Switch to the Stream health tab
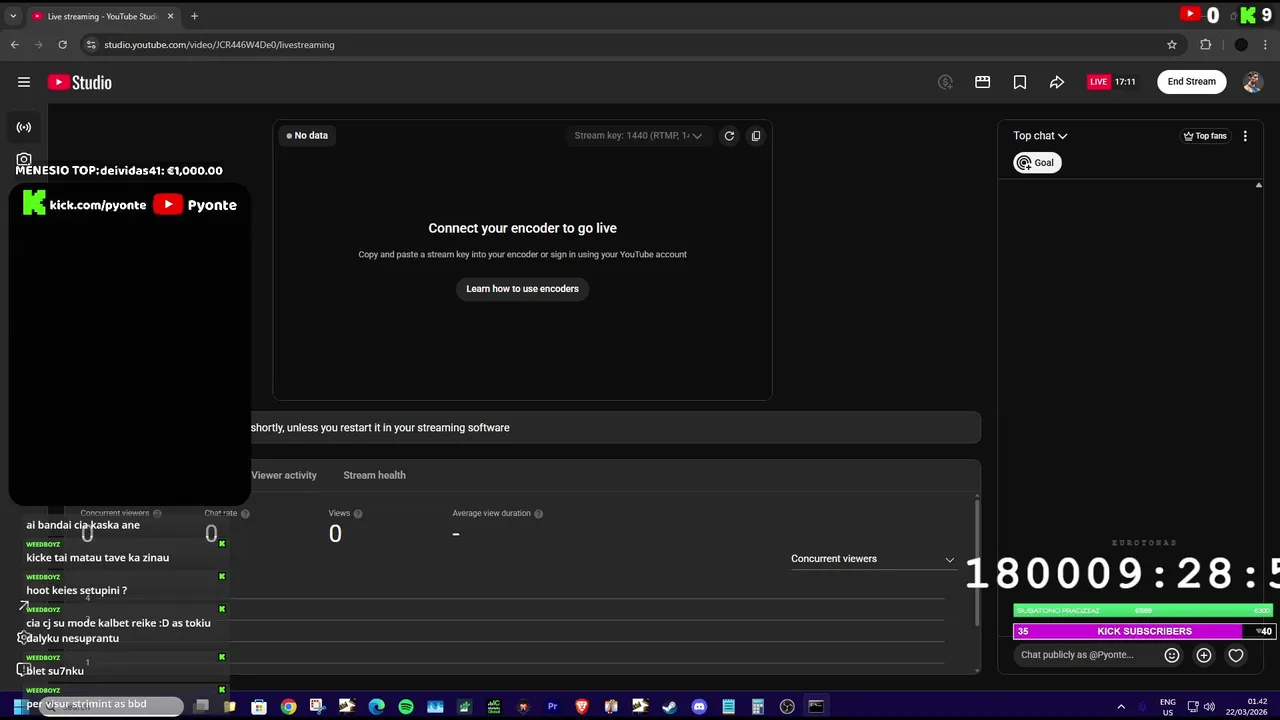1280x720 pixels. pyautogui.click(x=374, y=475)
